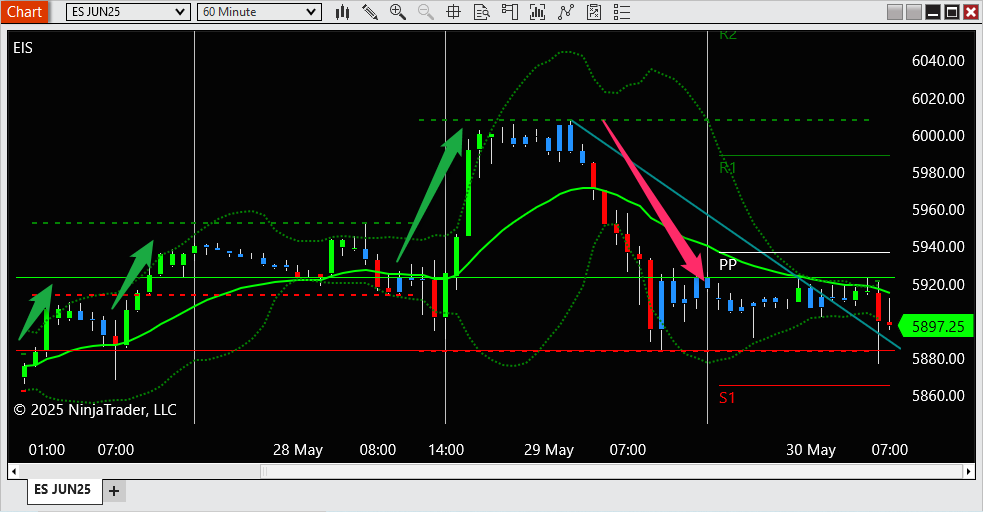
Task: Click the 5920.00 price axis label
Action: tap(938, 285)
